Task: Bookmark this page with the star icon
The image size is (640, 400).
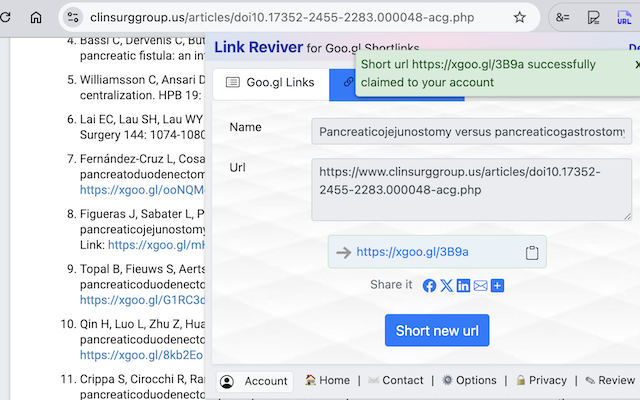Action: 520,17
